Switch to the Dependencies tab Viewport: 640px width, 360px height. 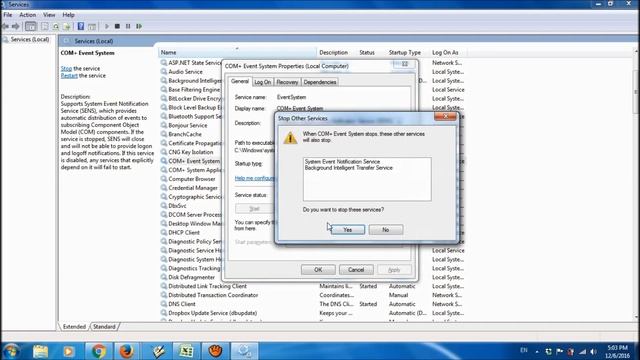coord(320,82)
